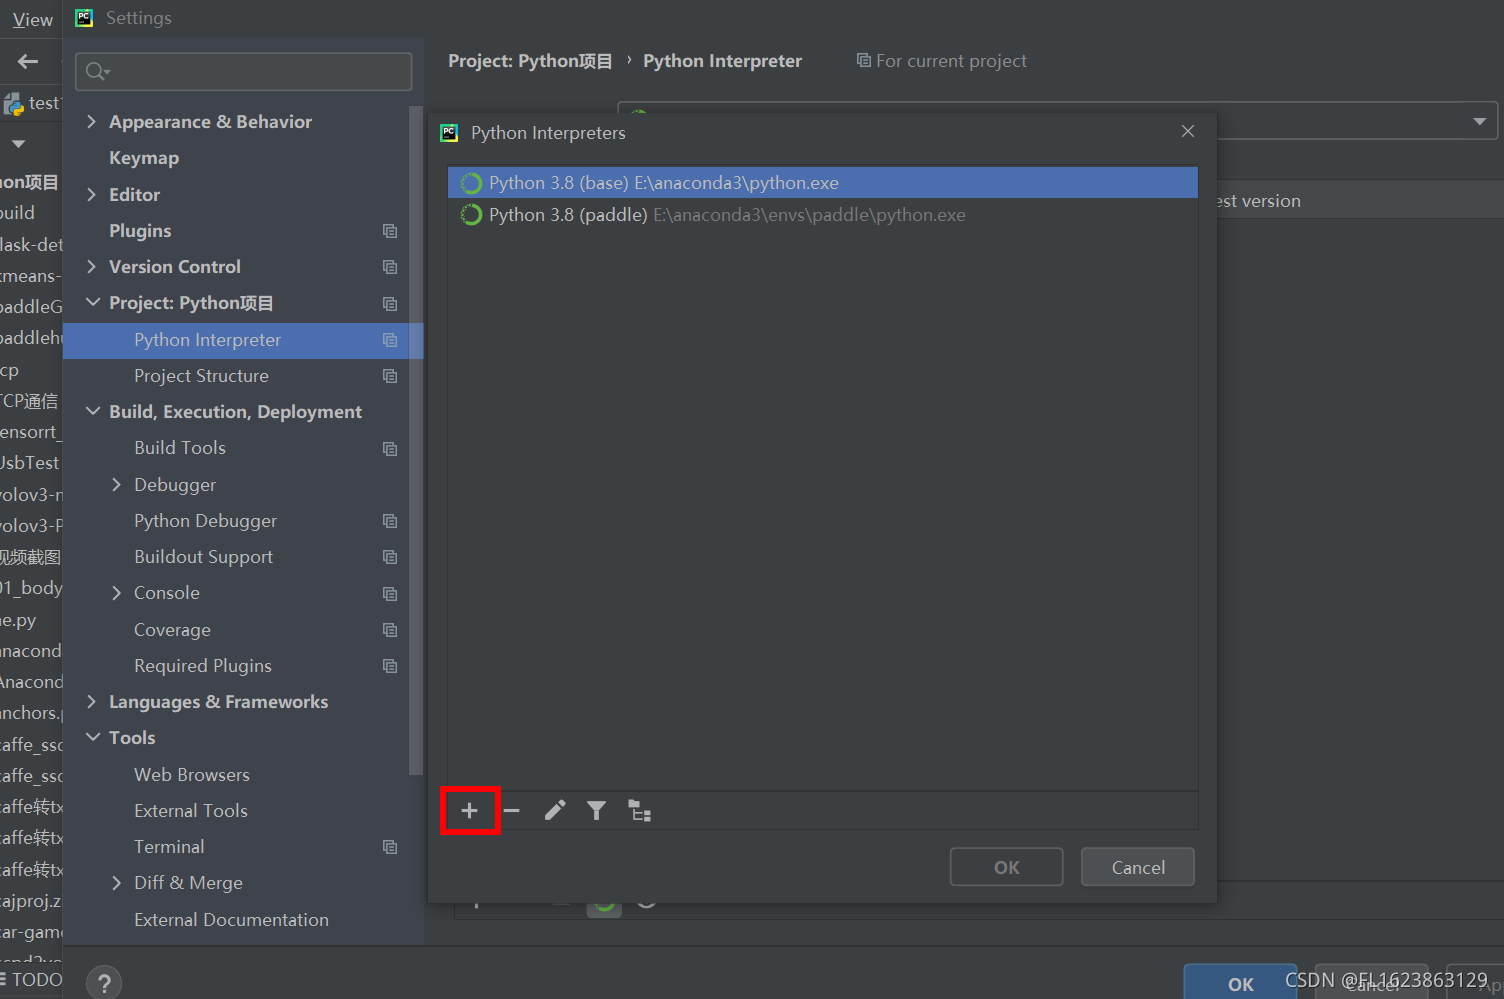Expand the Debugger subsection

coord(116,485)
